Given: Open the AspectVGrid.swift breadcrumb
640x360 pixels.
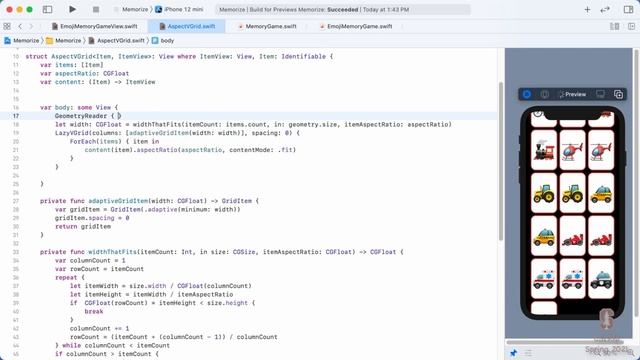Looking at the screenshot, I should click(x=117, y=40).
